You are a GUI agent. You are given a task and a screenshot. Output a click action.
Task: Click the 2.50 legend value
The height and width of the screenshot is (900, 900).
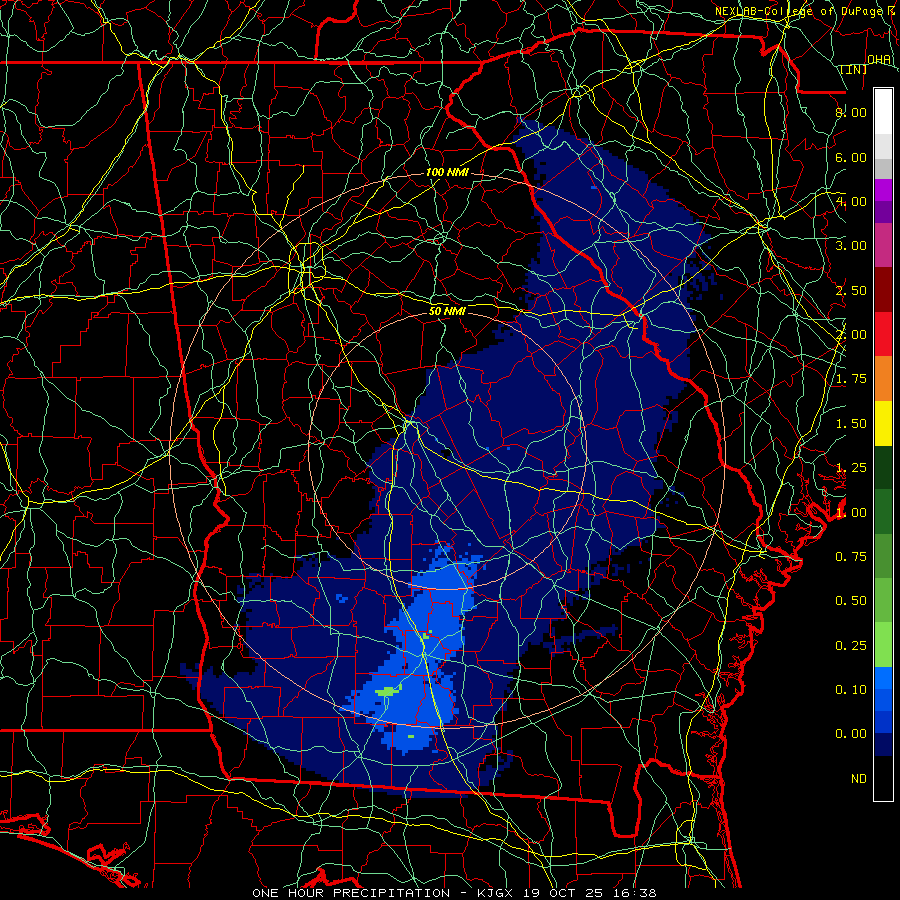(x=851, y=290)
